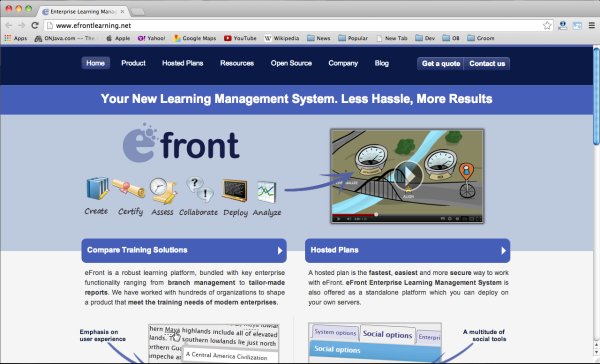Viewport: 600px width, 364px height.
Task: Click the video progress bar
Action: (x=407, y=215)
